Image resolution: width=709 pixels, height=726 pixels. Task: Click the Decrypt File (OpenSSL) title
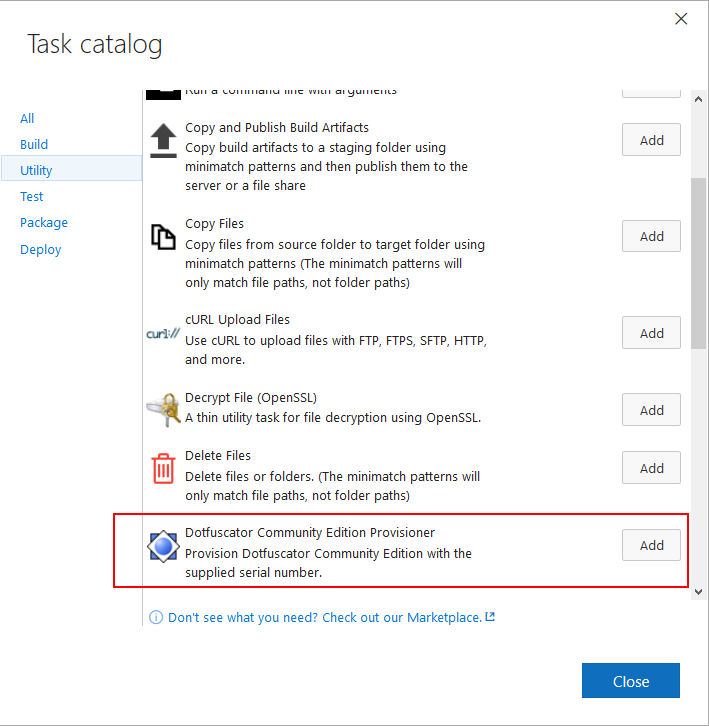251,398
